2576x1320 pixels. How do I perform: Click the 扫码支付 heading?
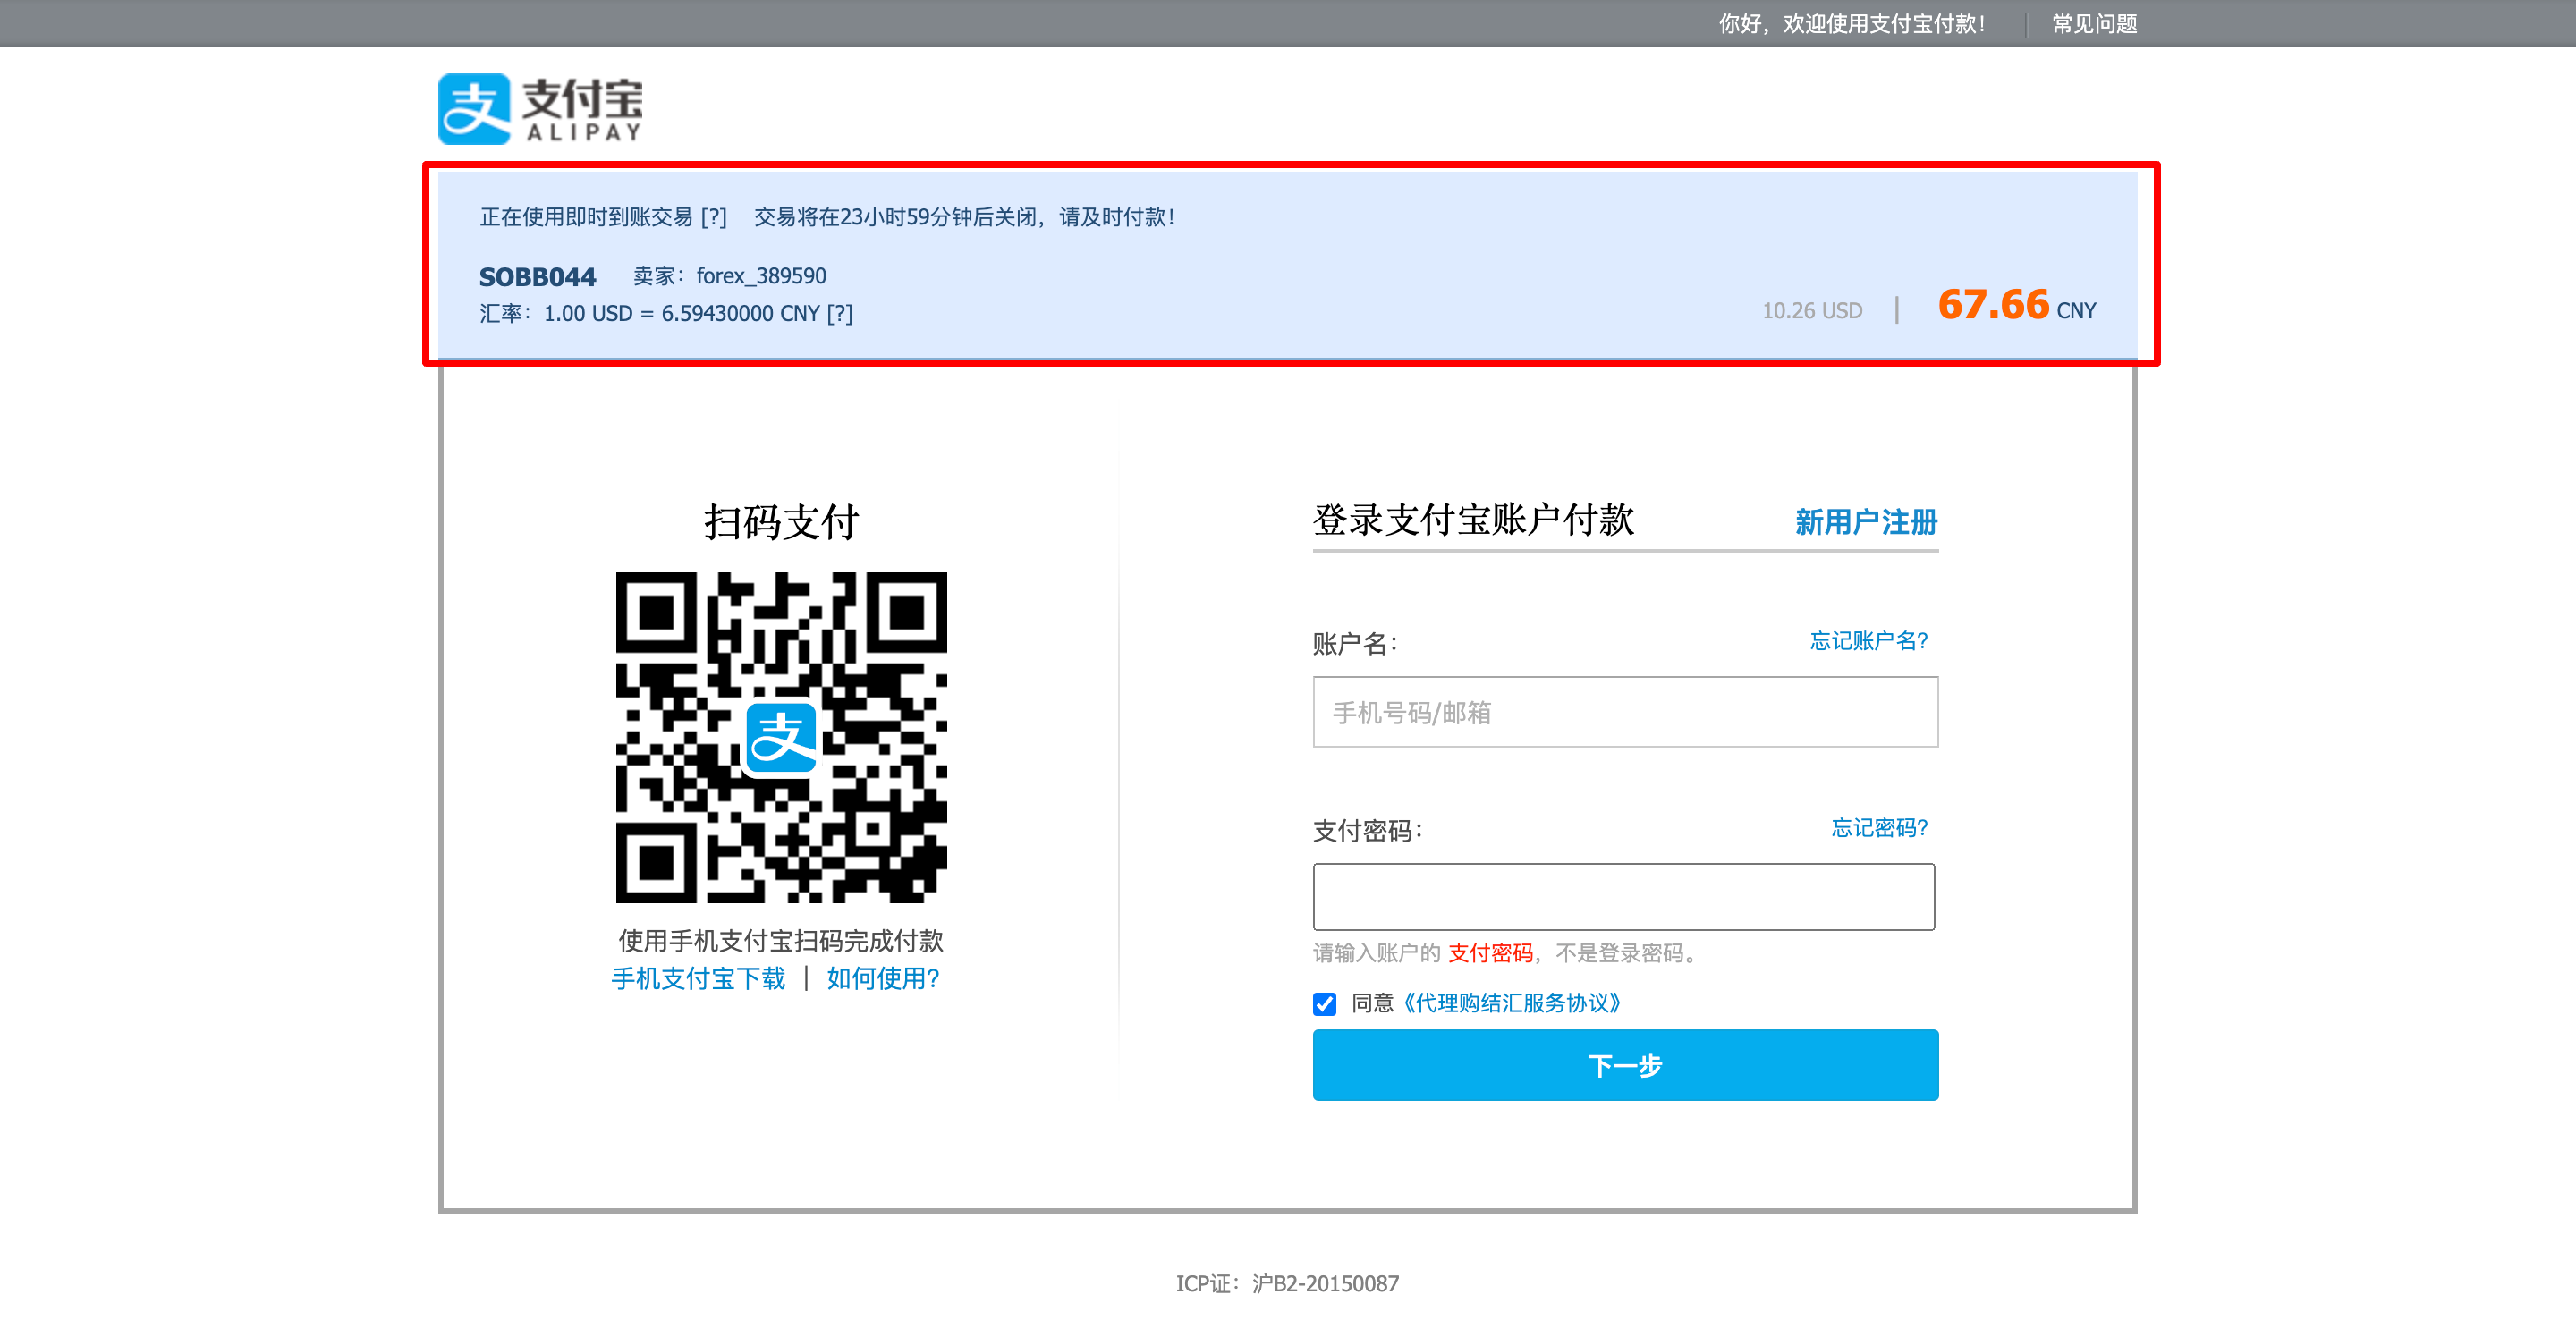781,522
